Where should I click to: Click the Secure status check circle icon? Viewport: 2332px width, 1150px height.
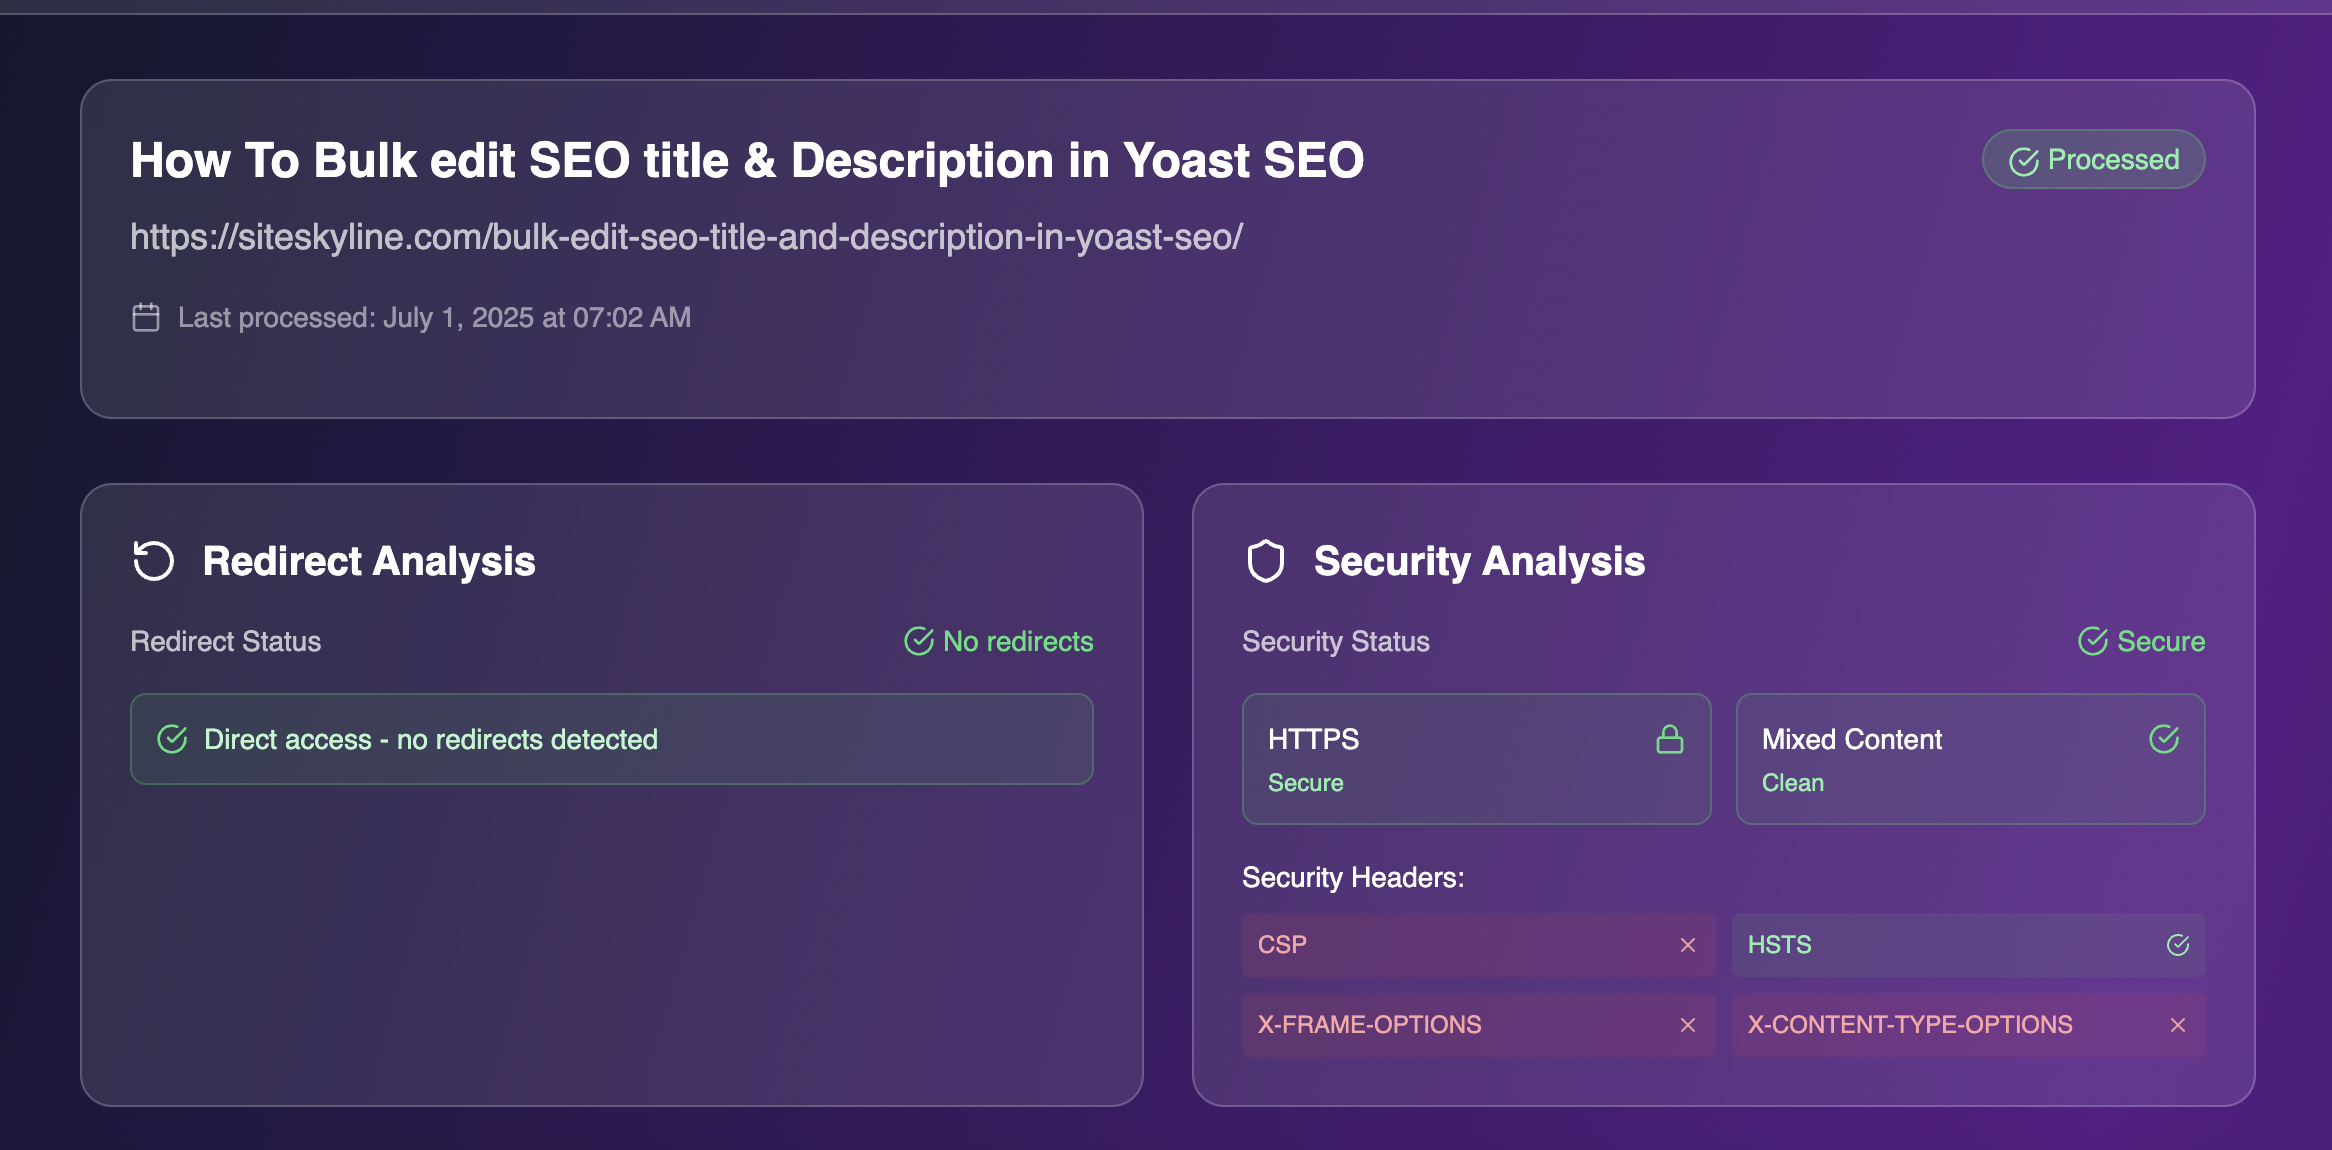coord(2092,641)
